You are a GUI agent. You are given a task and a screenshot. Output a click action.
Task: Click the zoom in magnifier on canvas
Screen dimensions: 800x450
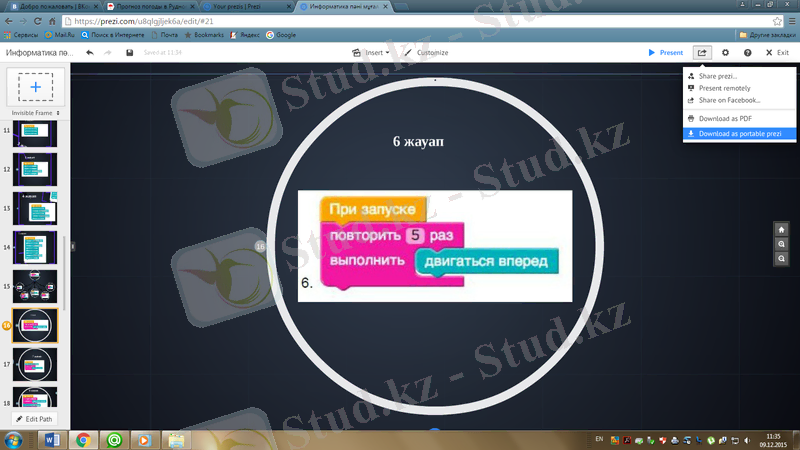(x=781, y=244)
